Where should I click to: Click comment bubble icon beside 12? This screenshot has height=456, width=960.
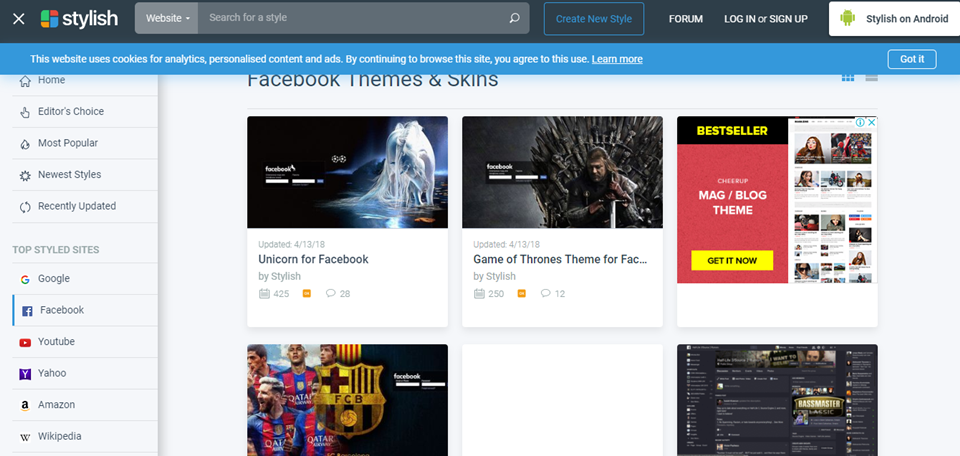pyautogui.click(x=546, y=293)
